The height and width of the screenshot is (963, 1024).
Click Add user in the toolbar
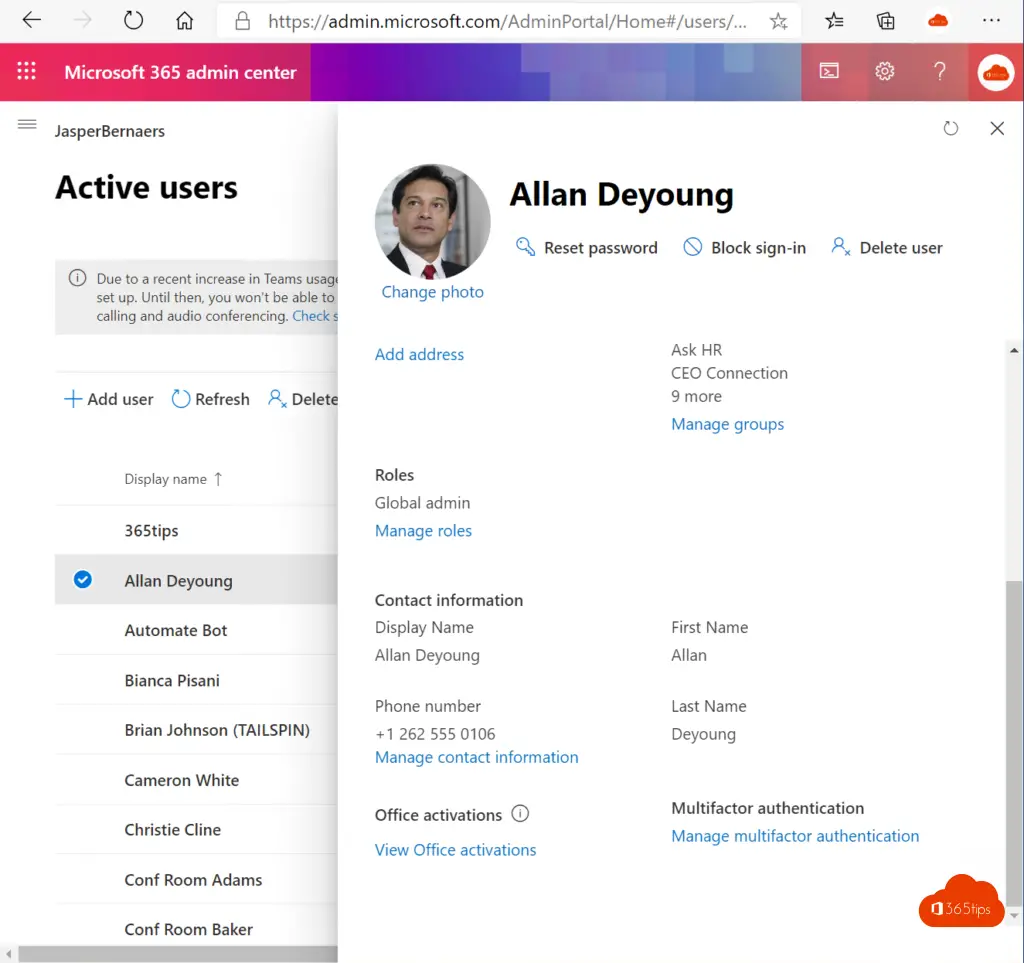108,399
